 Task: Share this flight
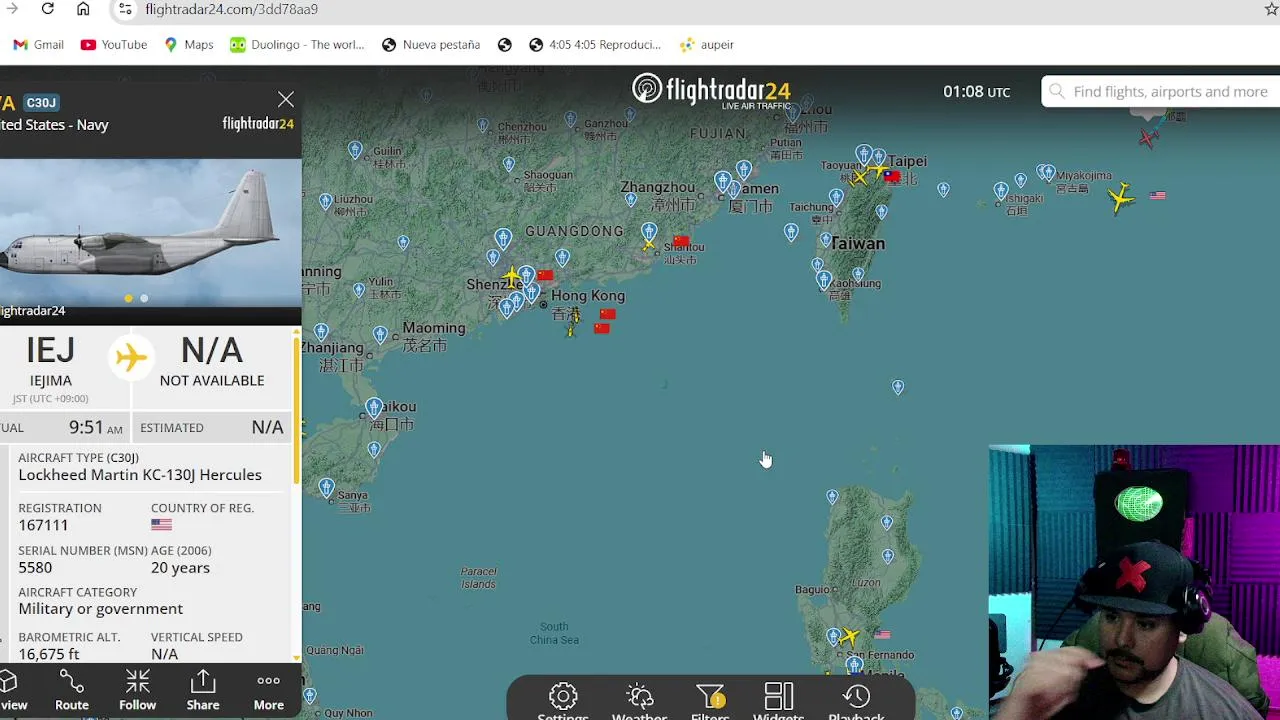click(x=203, y=690)
